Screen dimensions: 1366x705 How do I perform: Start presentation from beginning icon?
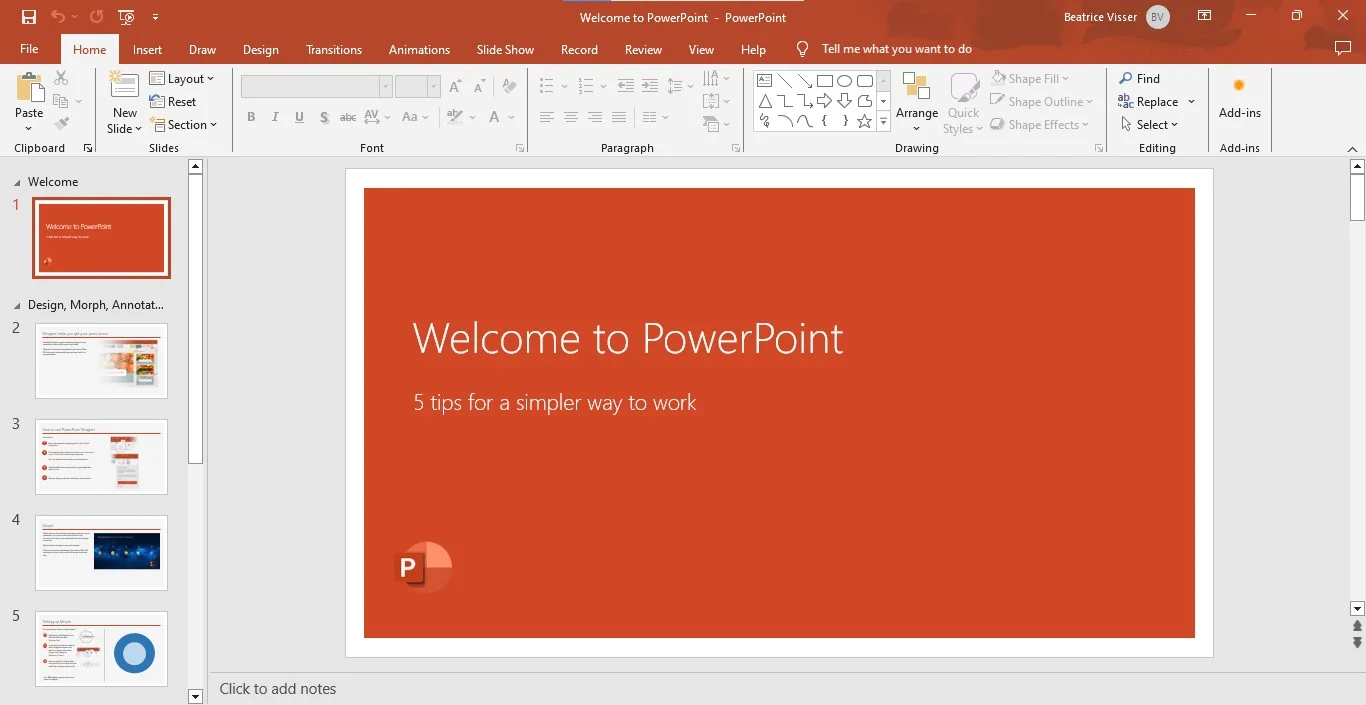(126, 17)
